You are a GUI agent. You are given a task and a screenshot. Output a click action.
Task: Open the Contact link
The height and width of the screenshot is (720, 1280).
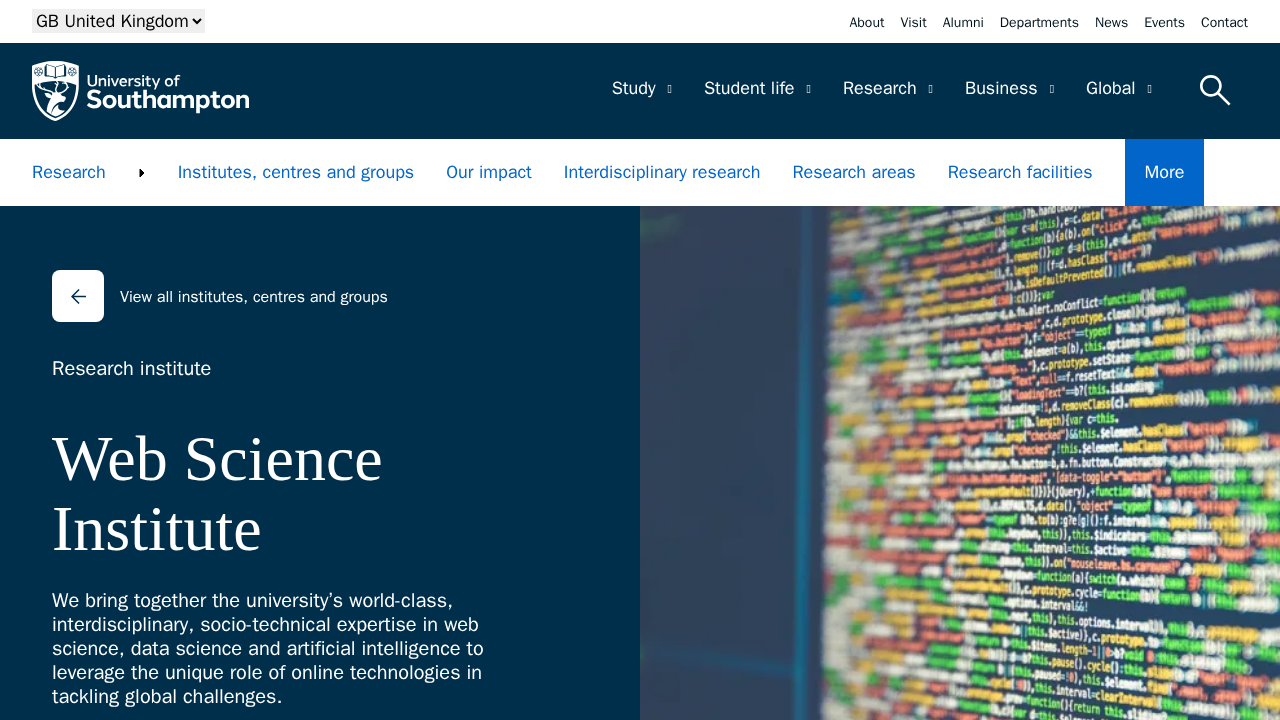[x=1224, y=22]
